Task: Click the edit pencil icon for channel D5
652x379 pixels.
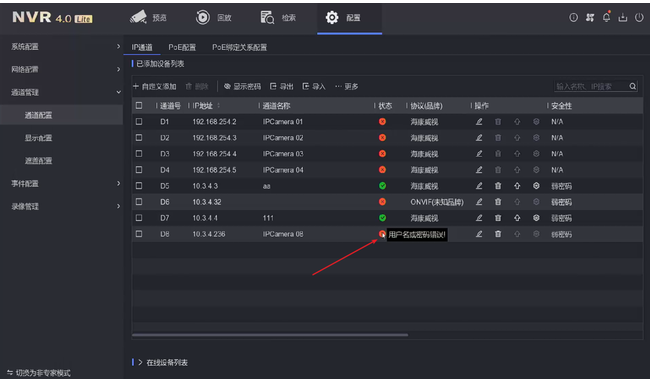Action: [479, 186]
